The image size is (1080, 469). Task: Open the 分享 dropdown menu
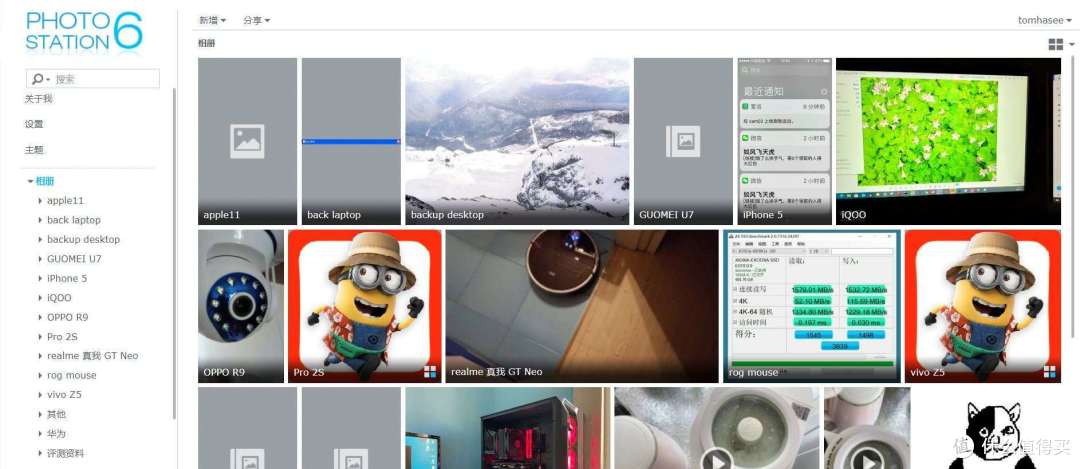256,21
